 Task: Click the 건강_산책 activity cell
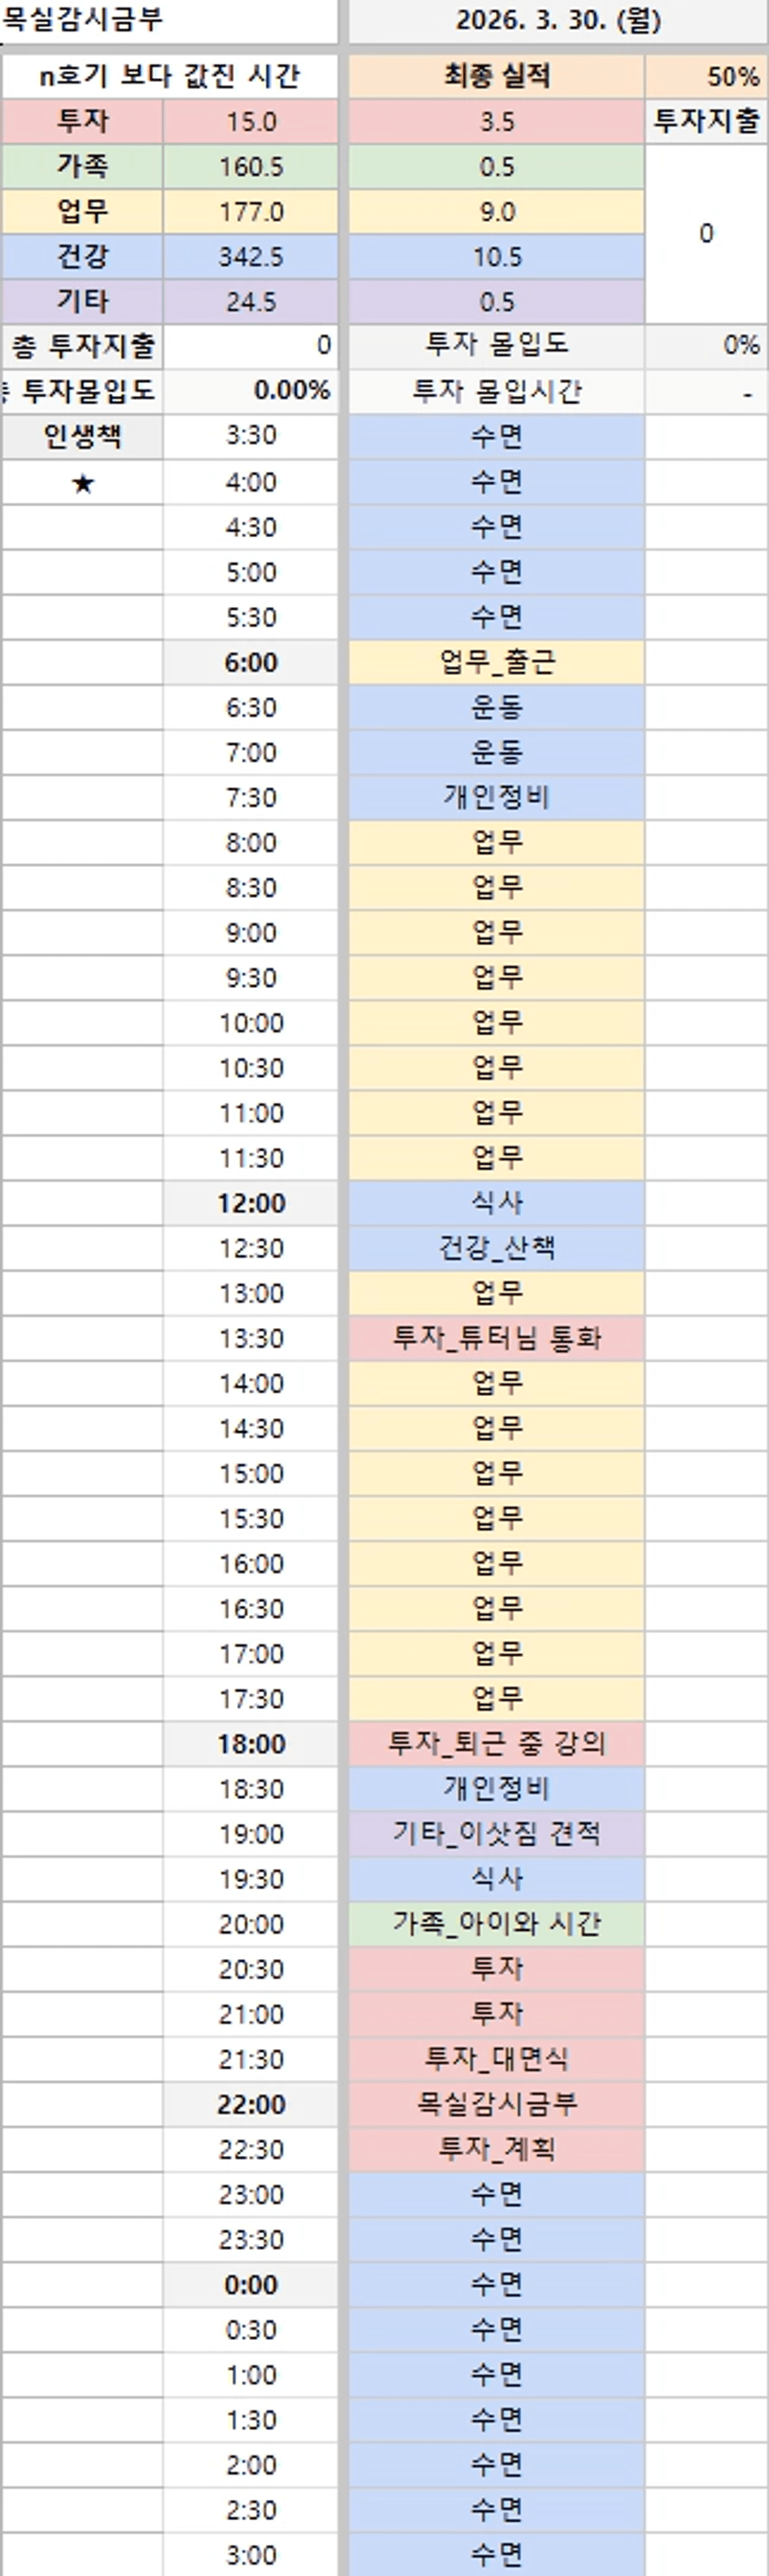point(496,1248)
